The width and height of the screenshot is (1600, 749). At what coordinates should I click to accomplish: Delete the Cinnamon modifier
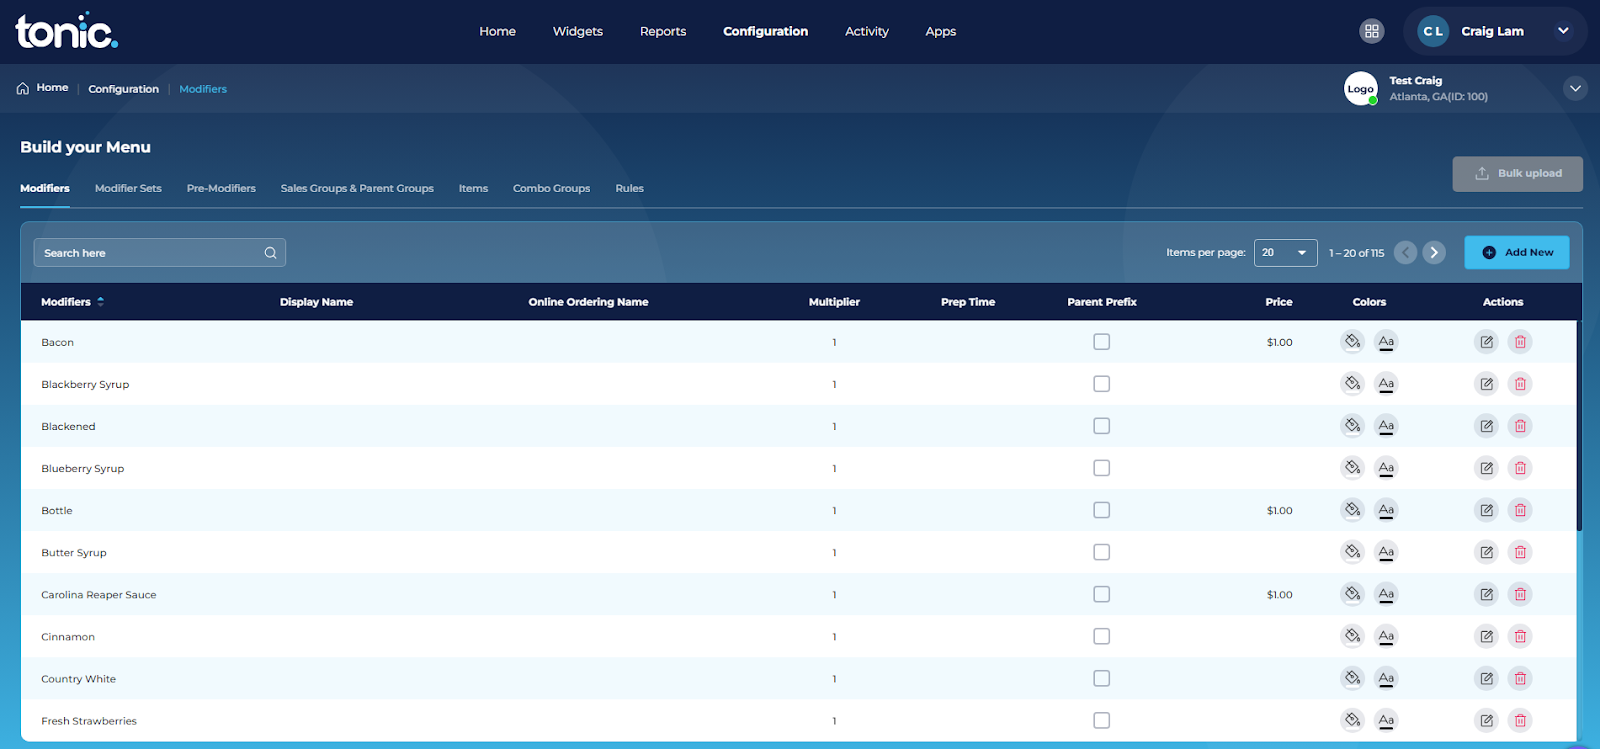[x=1520, y=636]
